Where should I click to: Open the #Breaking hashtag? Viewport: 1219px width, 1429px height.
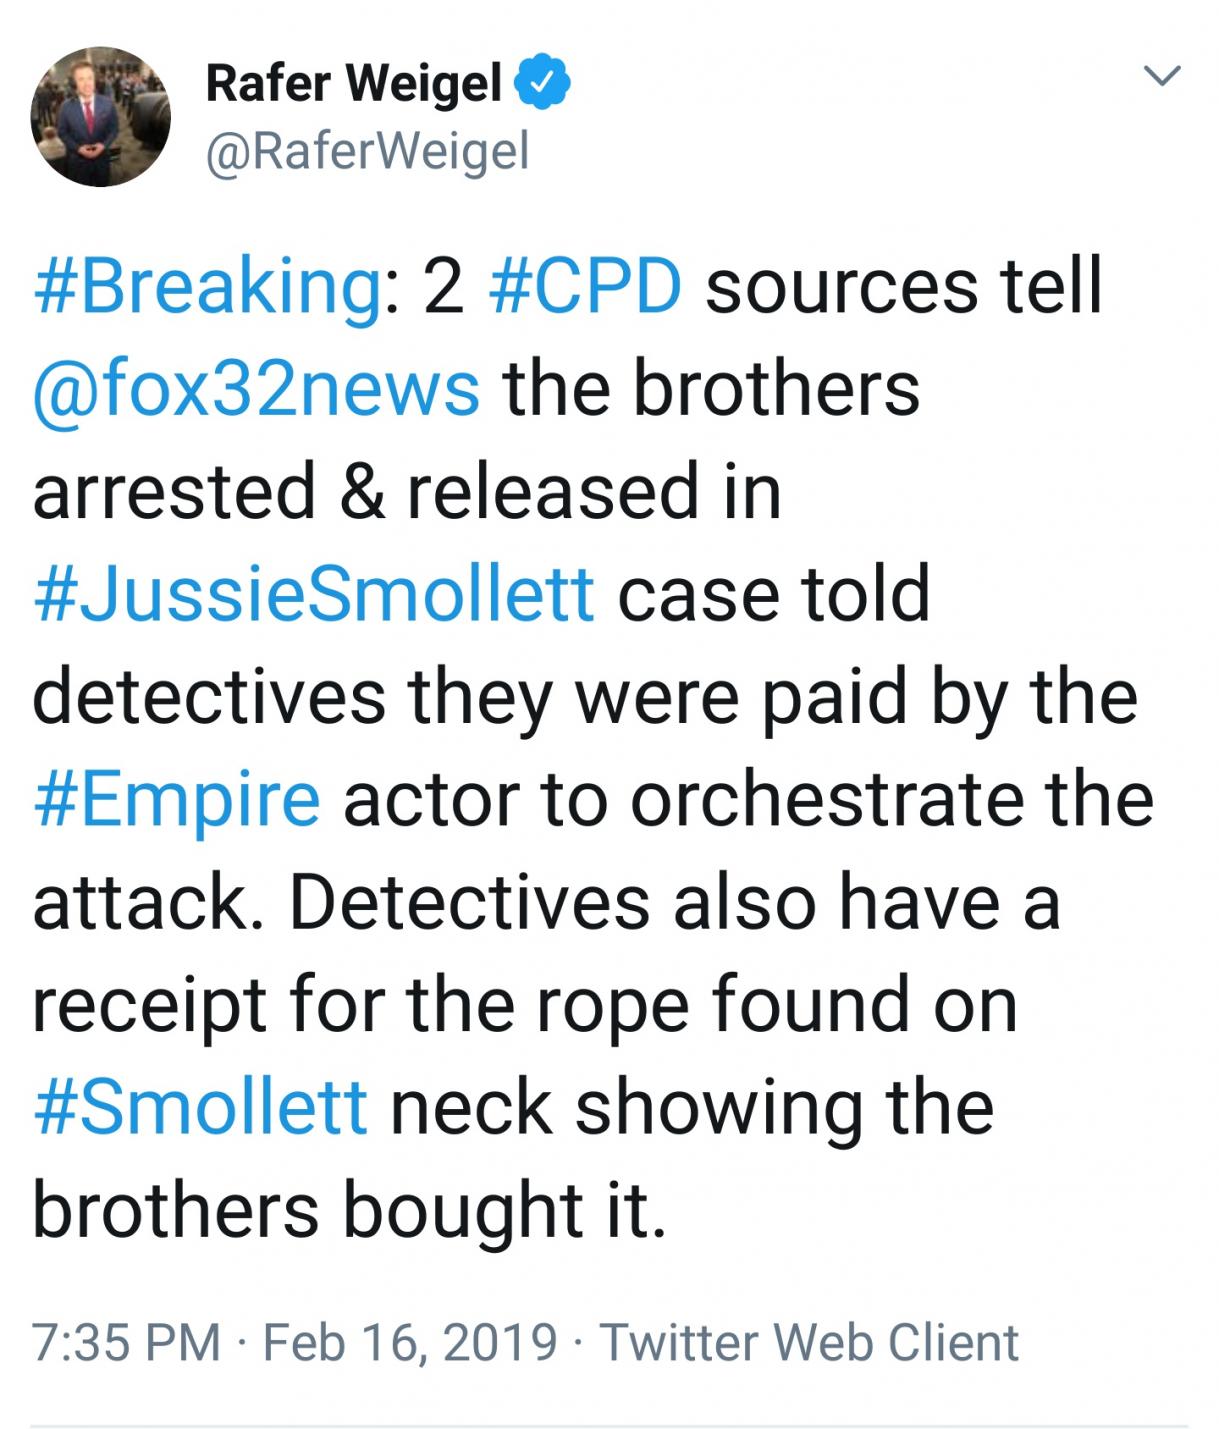tap(205, 286)
